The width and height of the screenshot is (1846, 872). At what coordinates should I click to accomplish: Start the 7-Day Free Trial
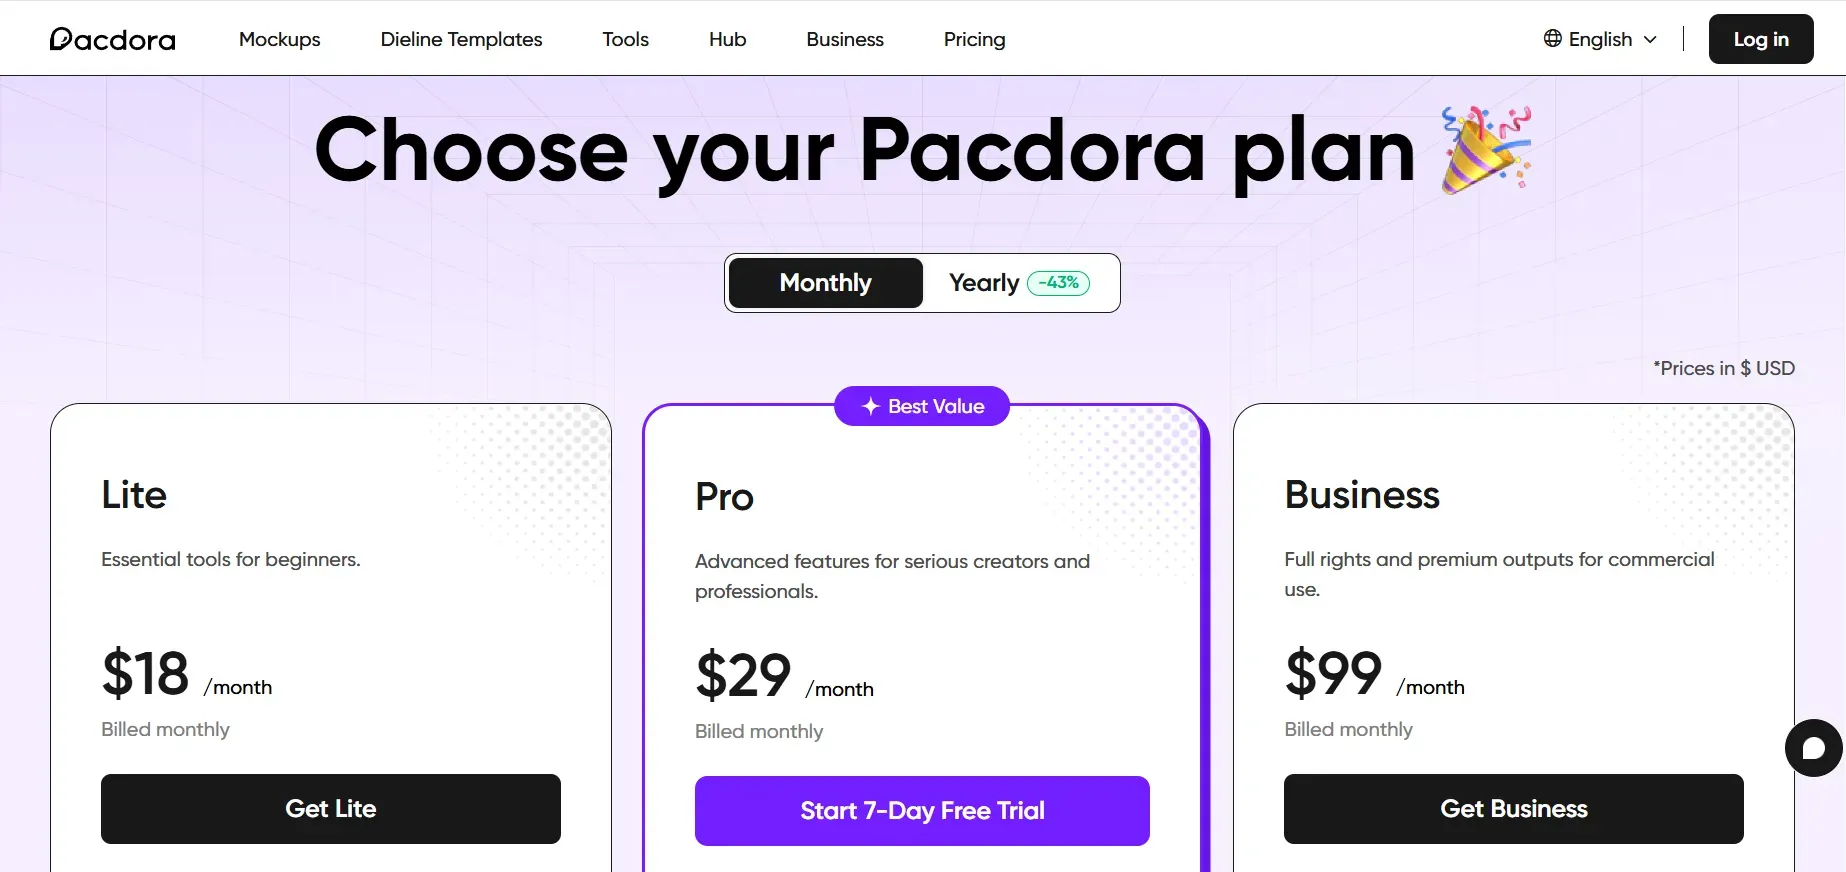click(x=922, y=811)
